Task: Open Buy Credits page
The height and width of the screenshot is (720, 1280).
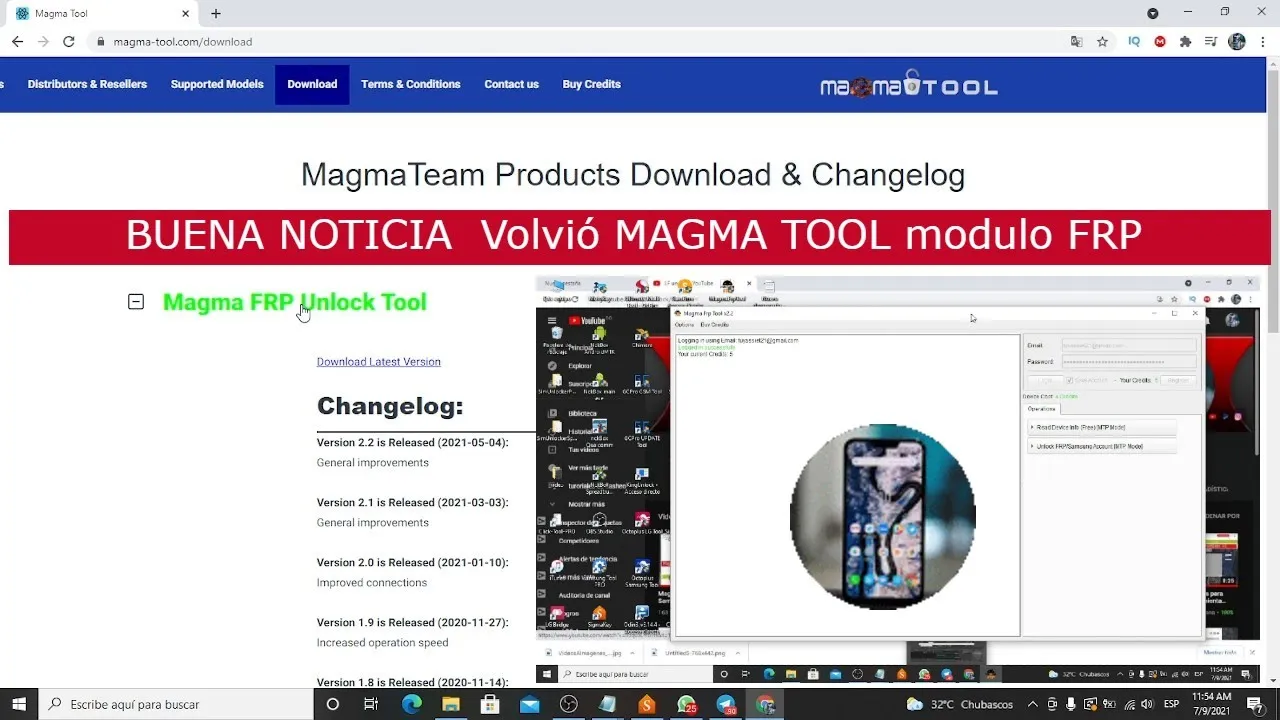Action: point(592,84)
